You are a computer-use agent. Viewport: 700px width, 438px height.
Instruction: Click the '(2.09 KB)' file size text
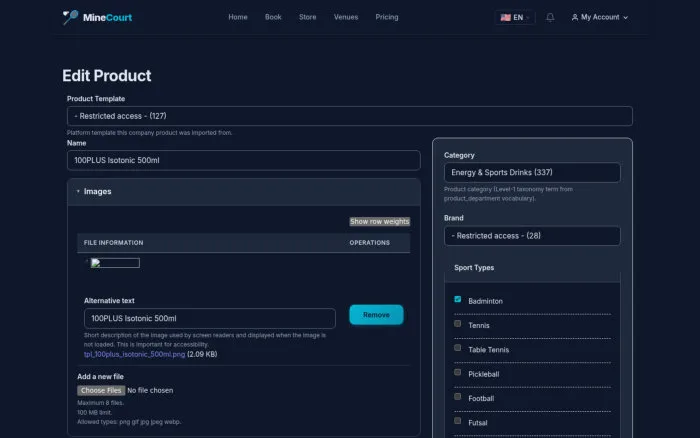[202, 354]
